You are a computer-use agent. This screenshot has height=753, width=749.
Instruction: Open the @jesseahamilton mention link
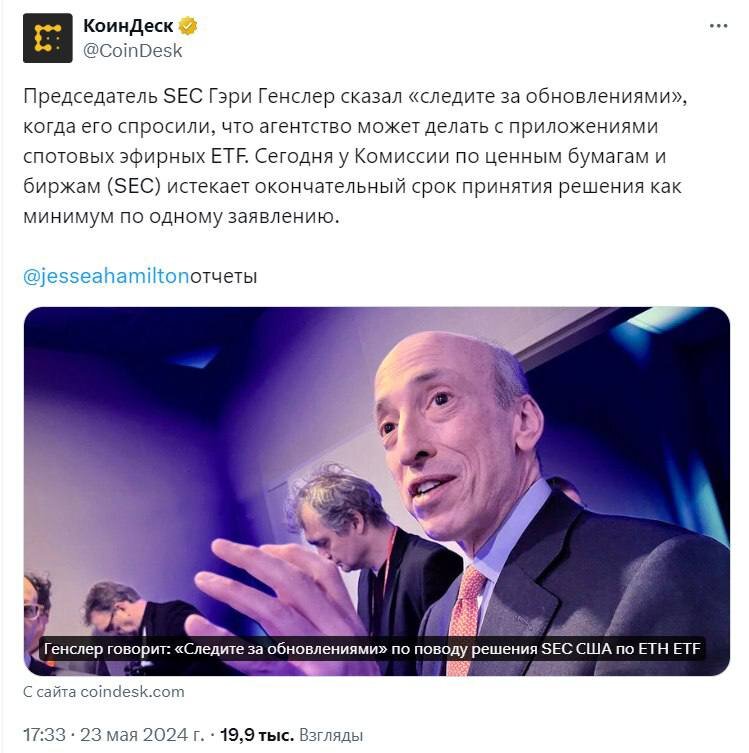106,276
